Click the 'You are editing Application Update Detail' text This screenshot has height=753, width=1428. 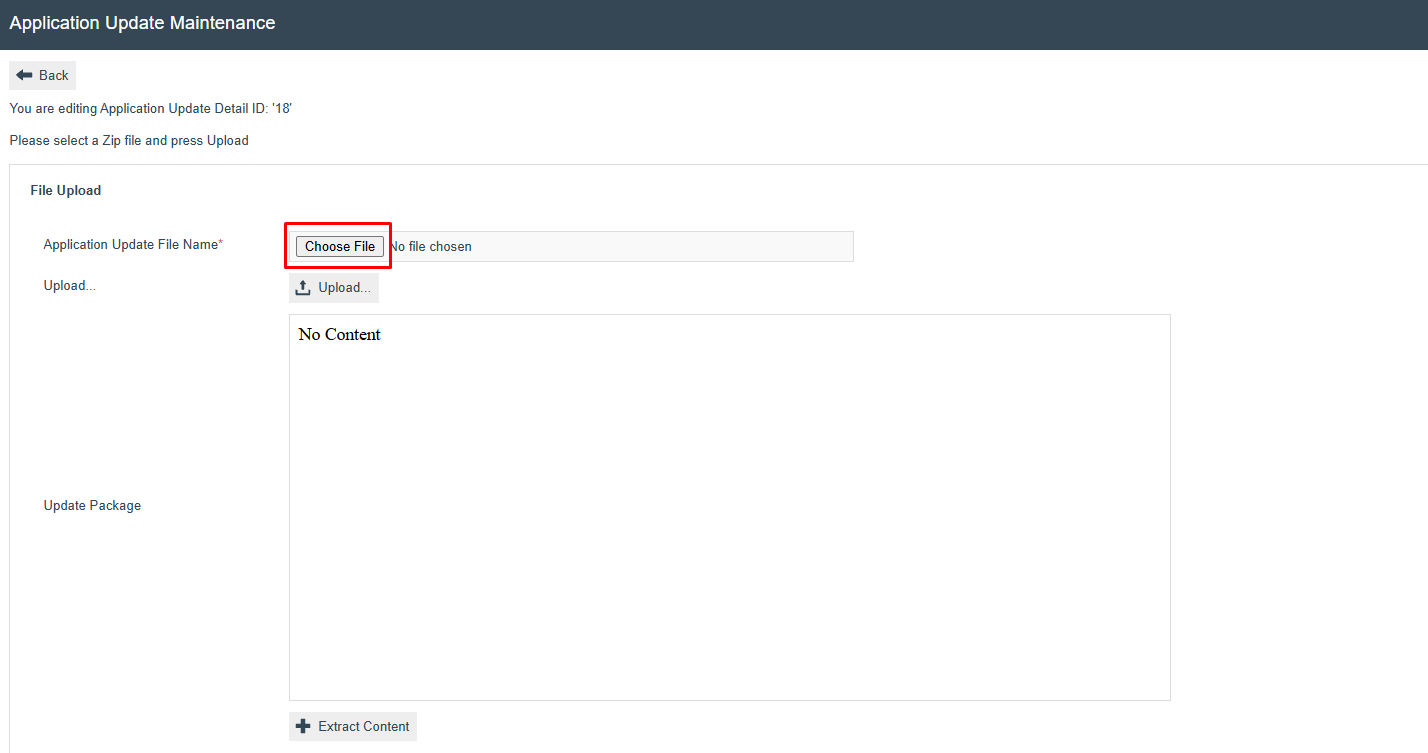(x=150, y=108)
